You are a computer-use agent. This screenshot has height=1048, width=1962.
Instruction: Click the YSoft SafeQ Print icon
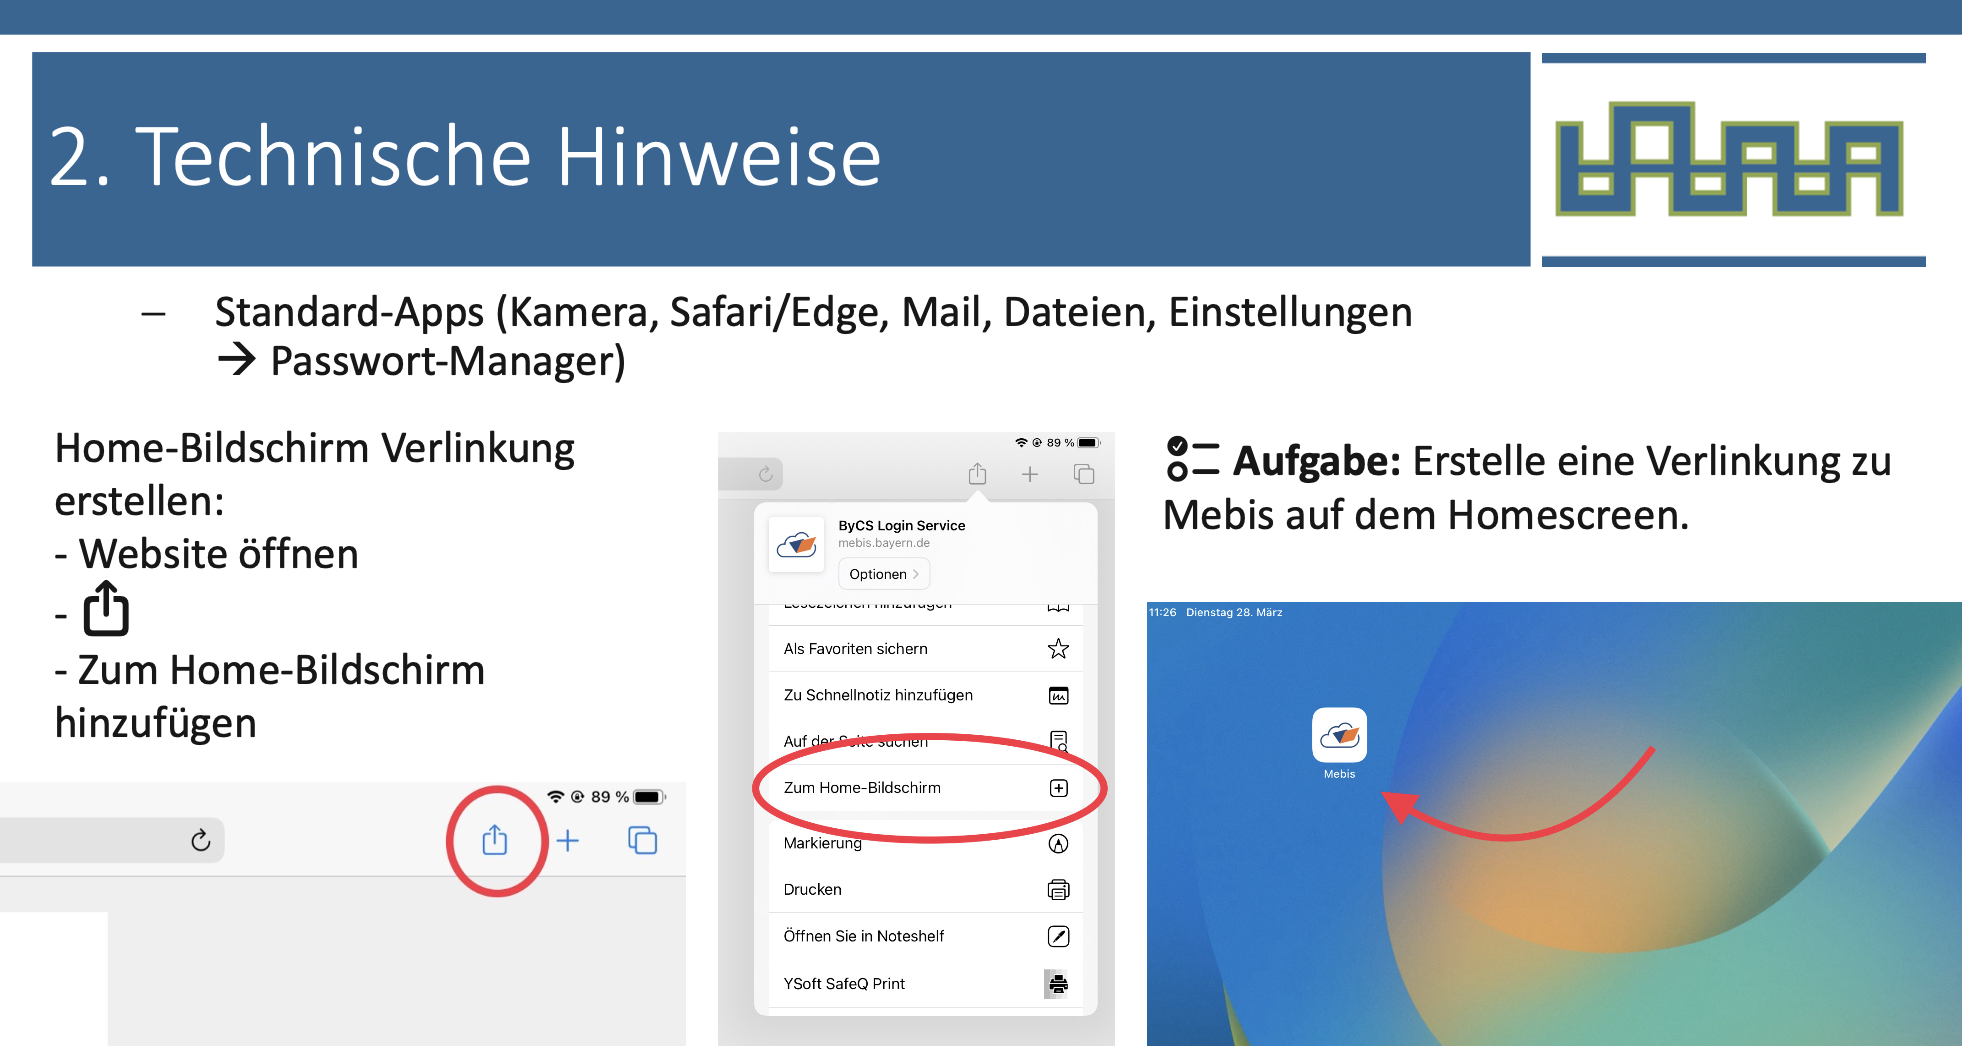coord(1057,984)
